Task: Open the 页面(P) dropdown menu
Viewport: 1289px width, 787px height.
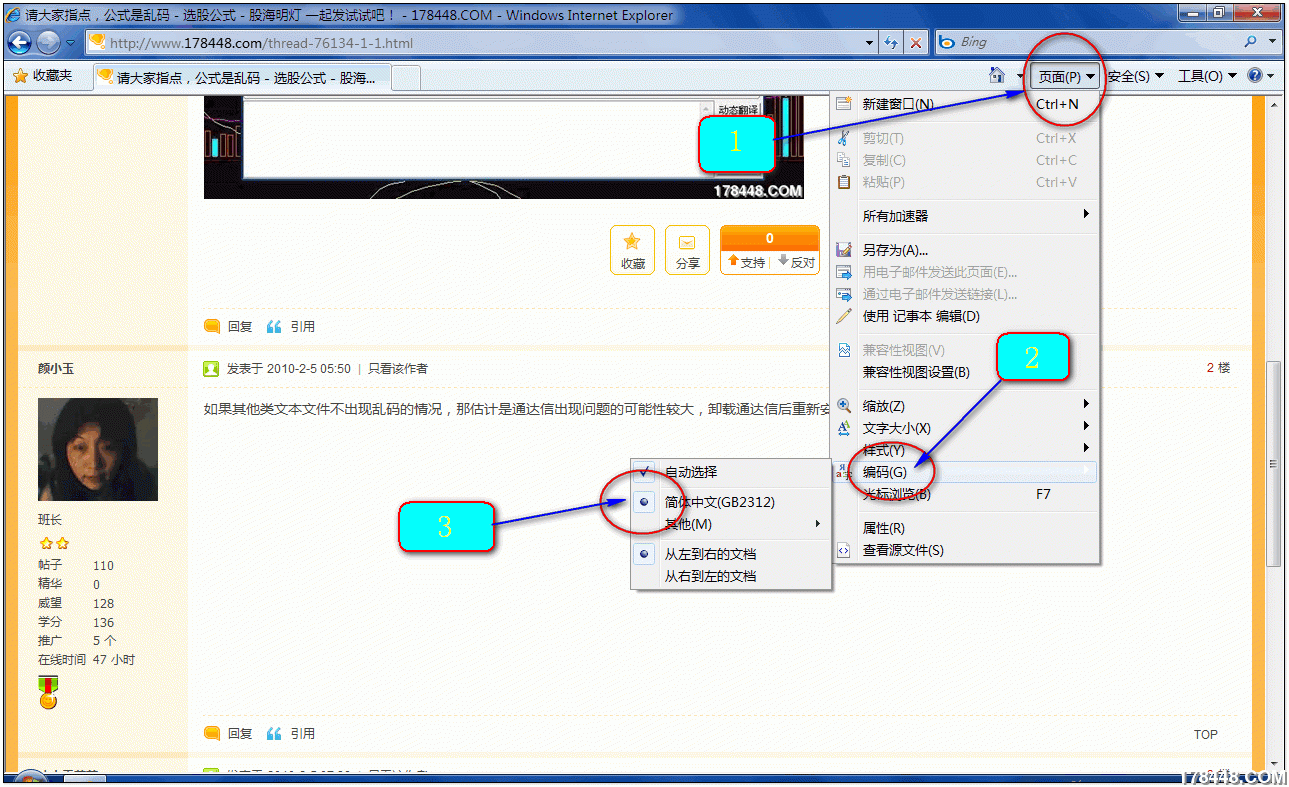Action: 1066,76
